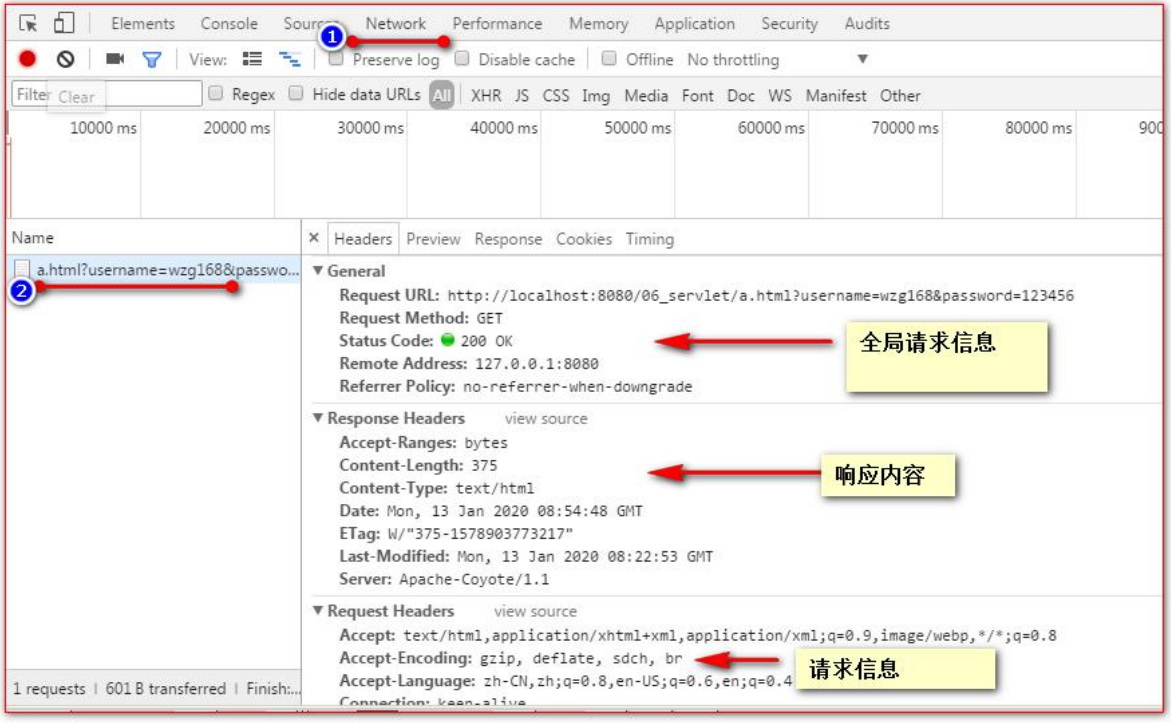1171x723 pixels.
Task: Click the 70000 ms timeline marker
Action: click(x=904, y=128)
